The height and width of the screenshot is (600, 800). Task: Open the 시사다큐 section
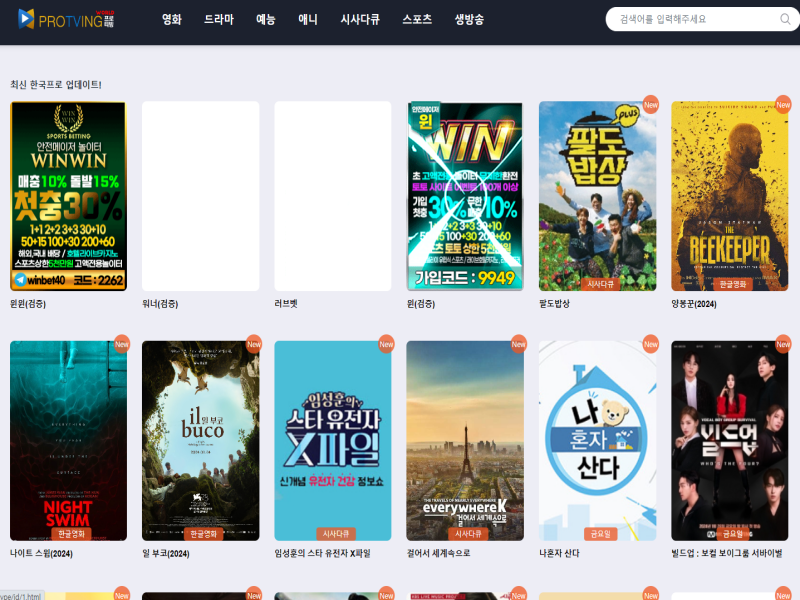pos(360,19)
